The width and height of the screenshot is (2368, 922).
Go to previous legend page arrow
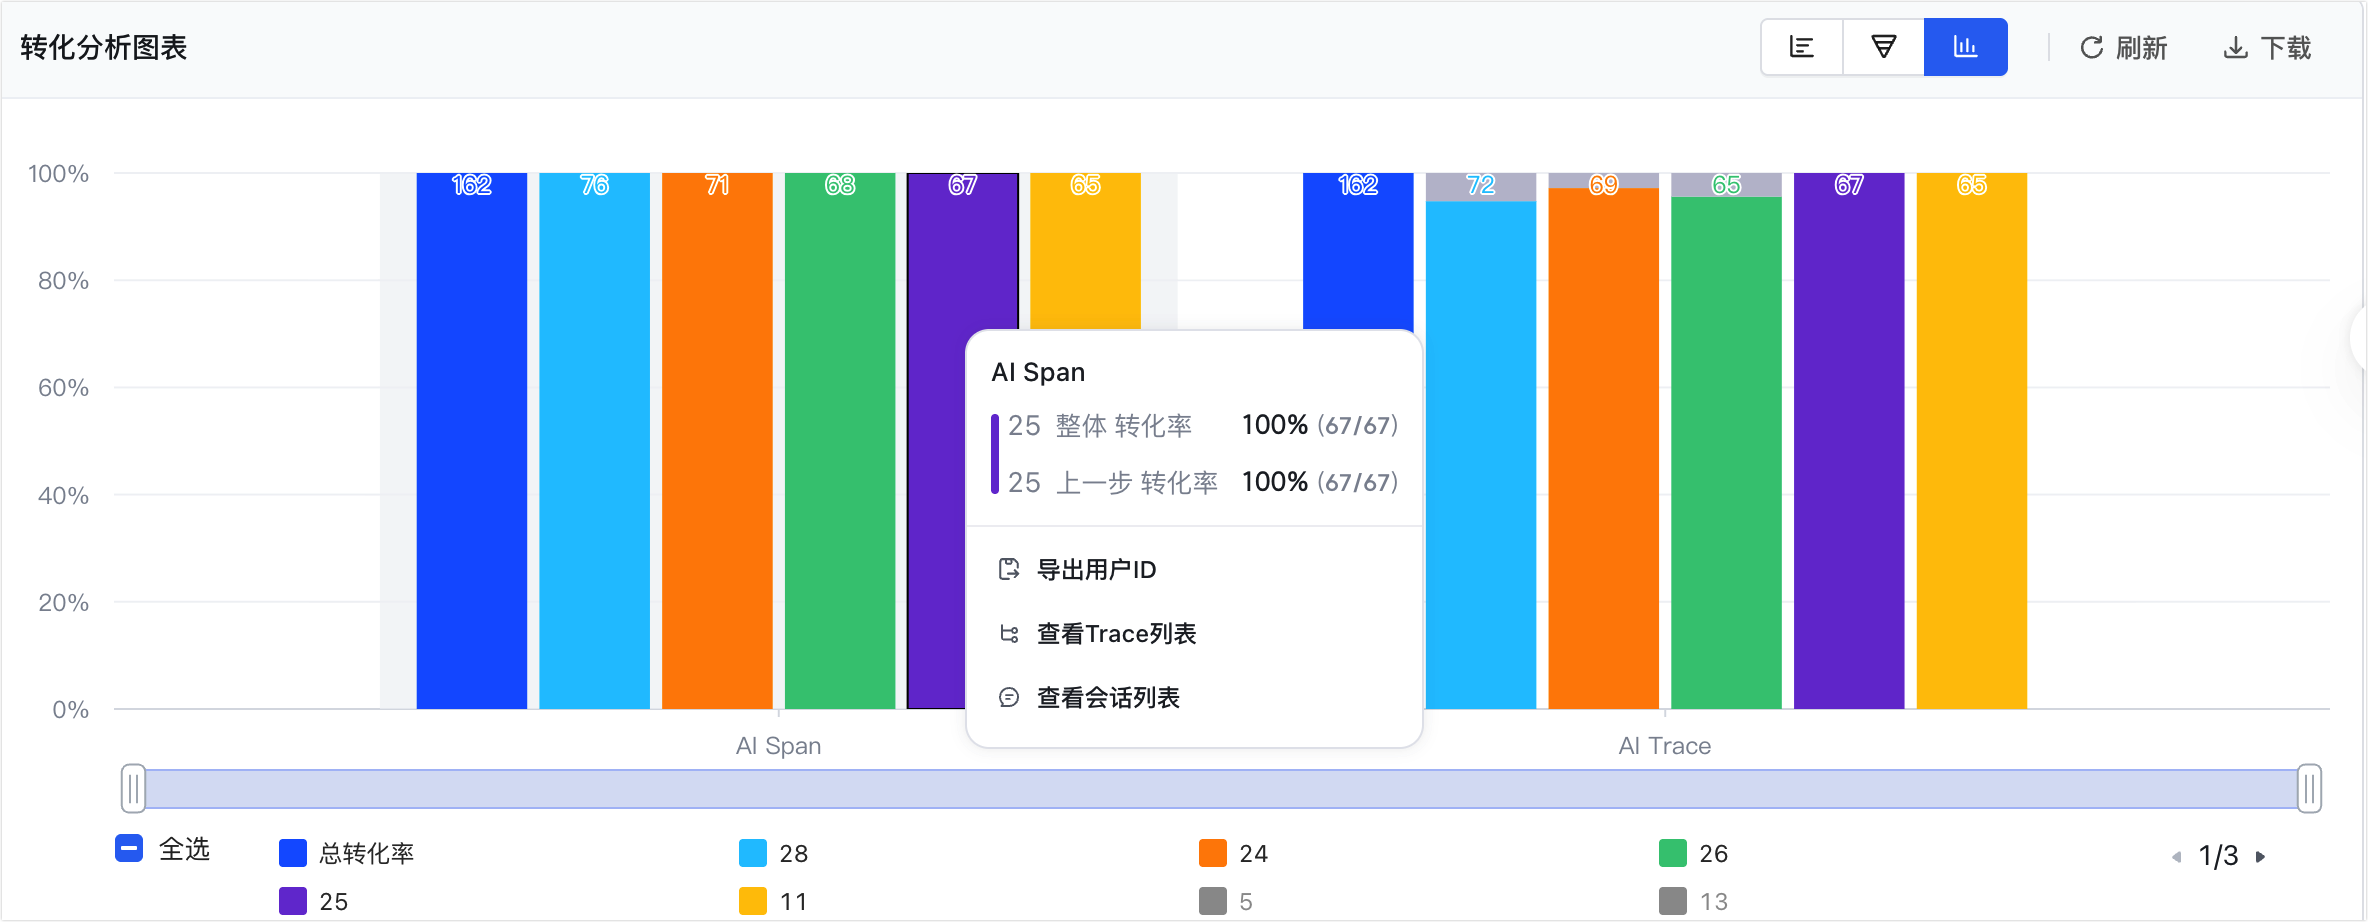(2177, 857)
